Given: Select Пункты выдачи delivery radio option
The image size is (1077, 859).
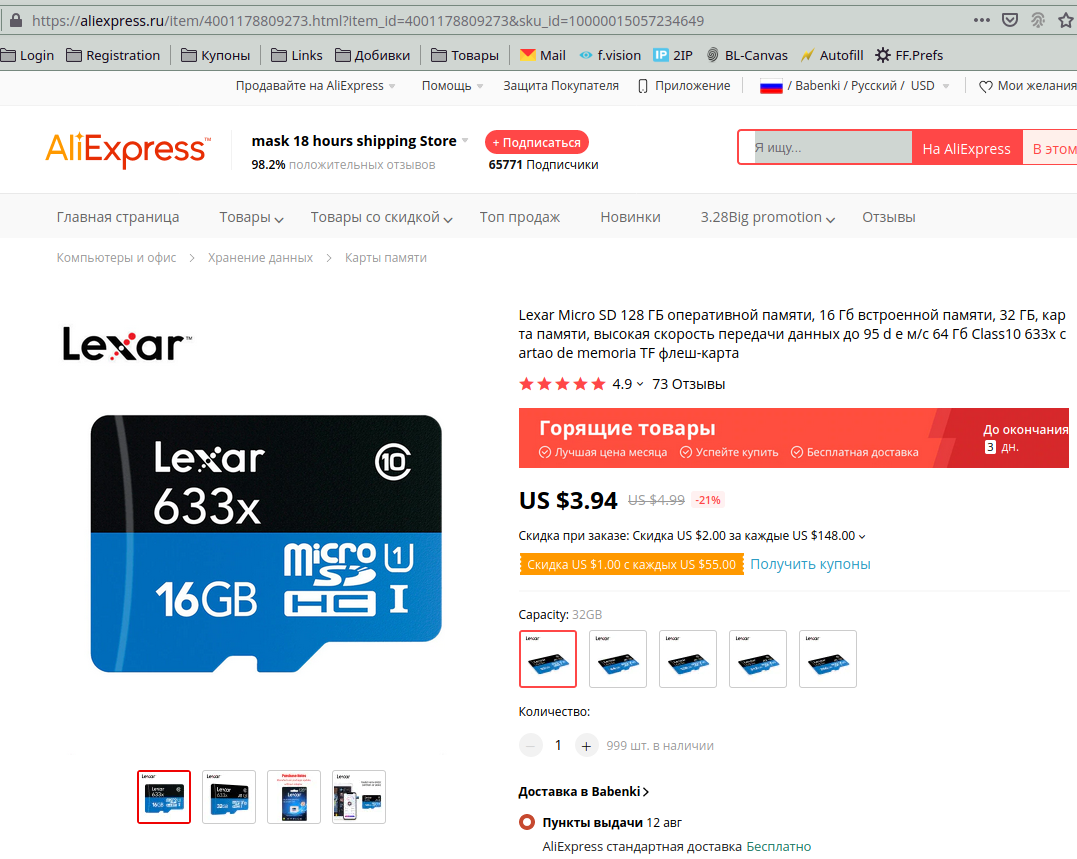Looking at the screenshot, I should click(527, 822).
